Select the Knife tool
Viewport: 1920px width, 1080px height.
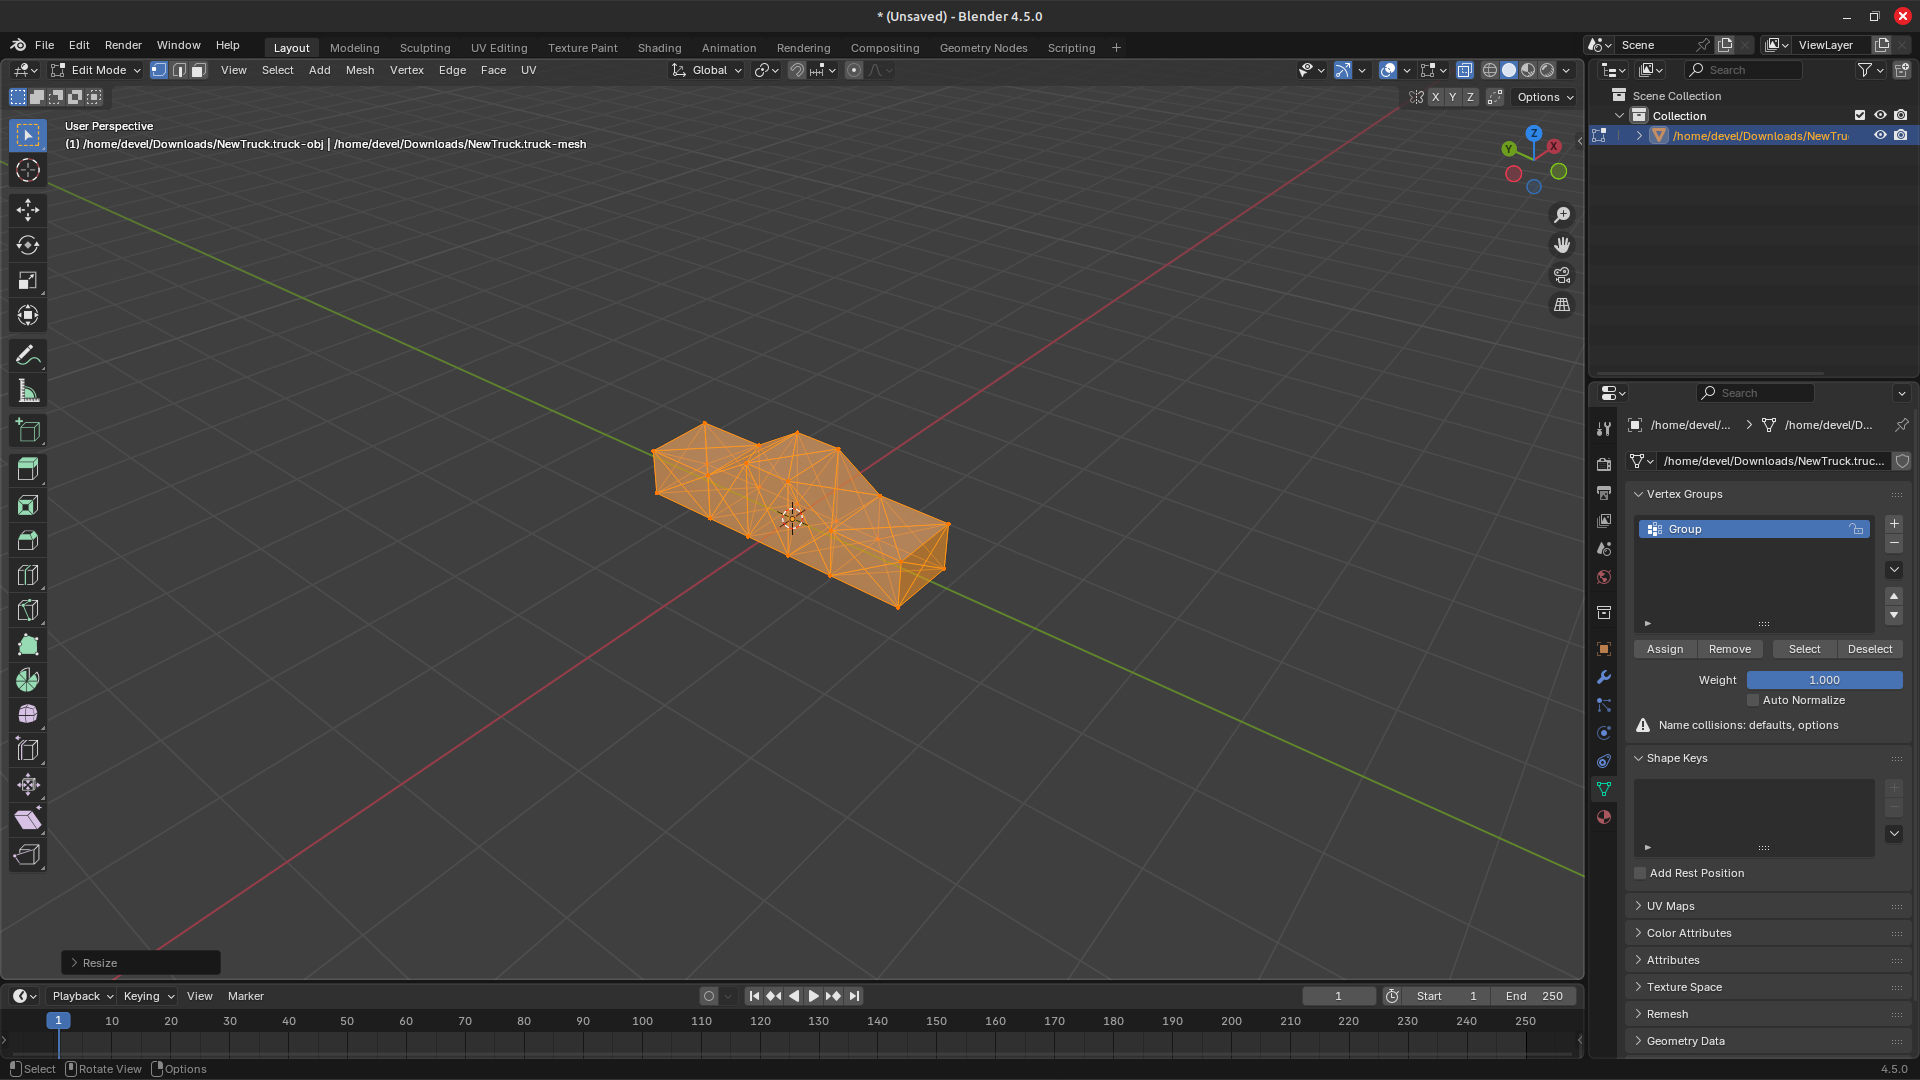click(28, 610)
